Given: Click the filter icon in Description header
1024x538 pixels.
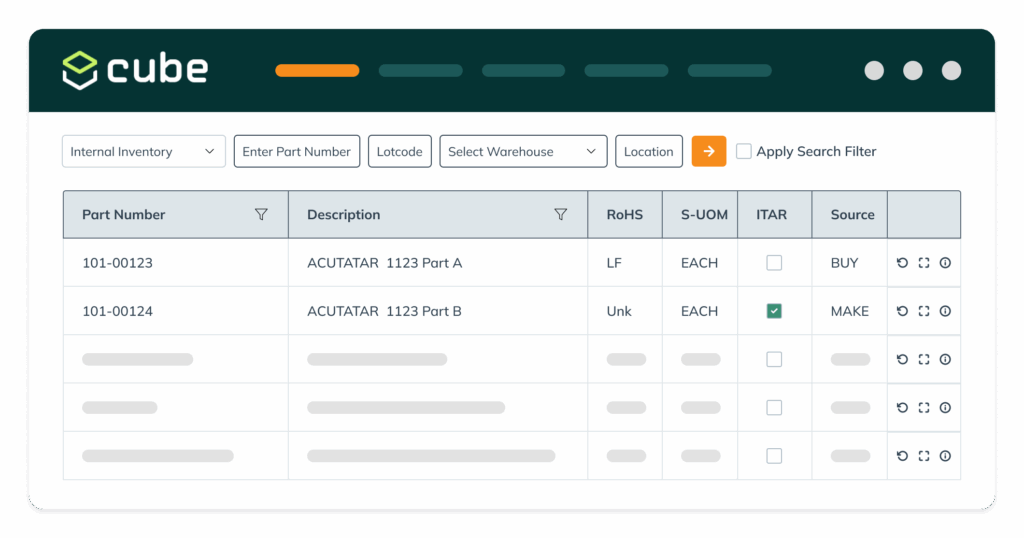Looking at the screenshot, I should [561, 214].
